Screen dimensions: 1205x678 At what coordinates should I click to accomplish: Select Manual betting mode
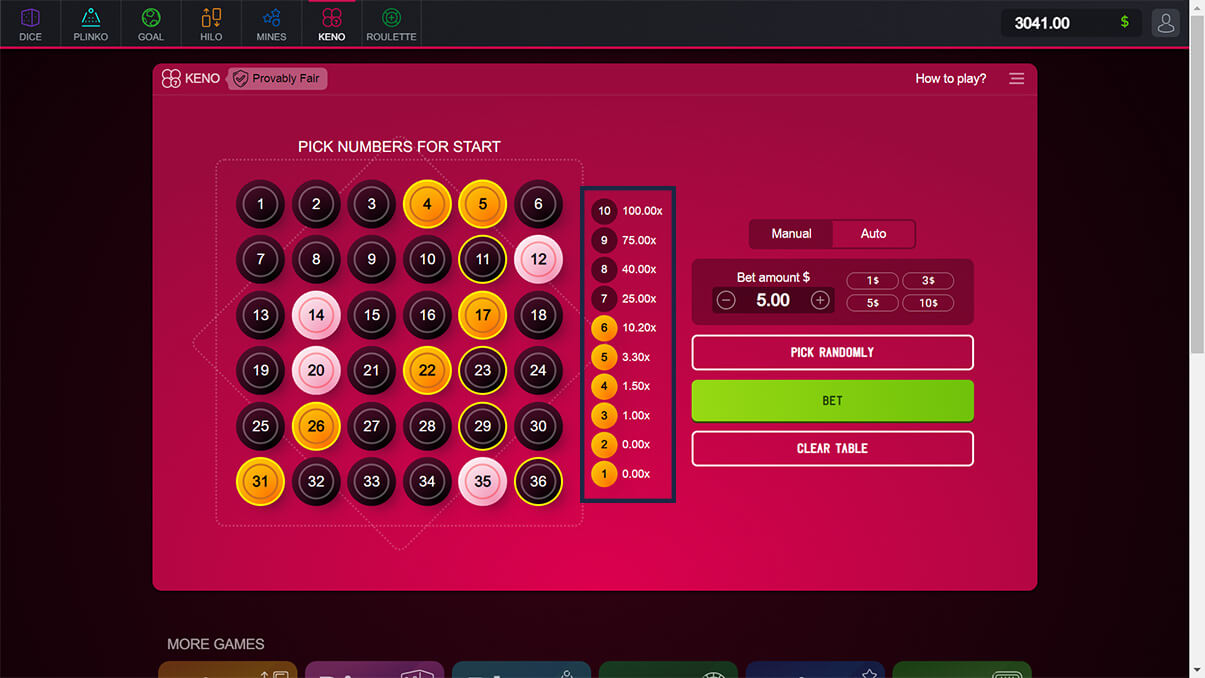click(x=791, y=233)
